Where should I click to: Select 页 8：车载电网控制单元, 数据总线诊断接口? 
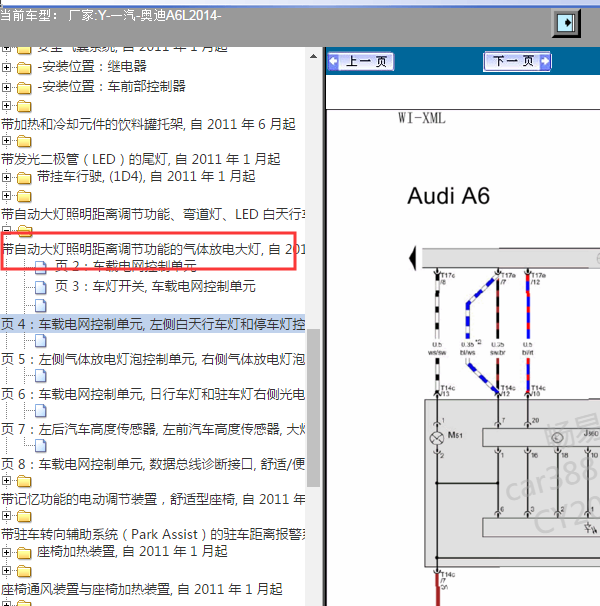coord(153,464)
